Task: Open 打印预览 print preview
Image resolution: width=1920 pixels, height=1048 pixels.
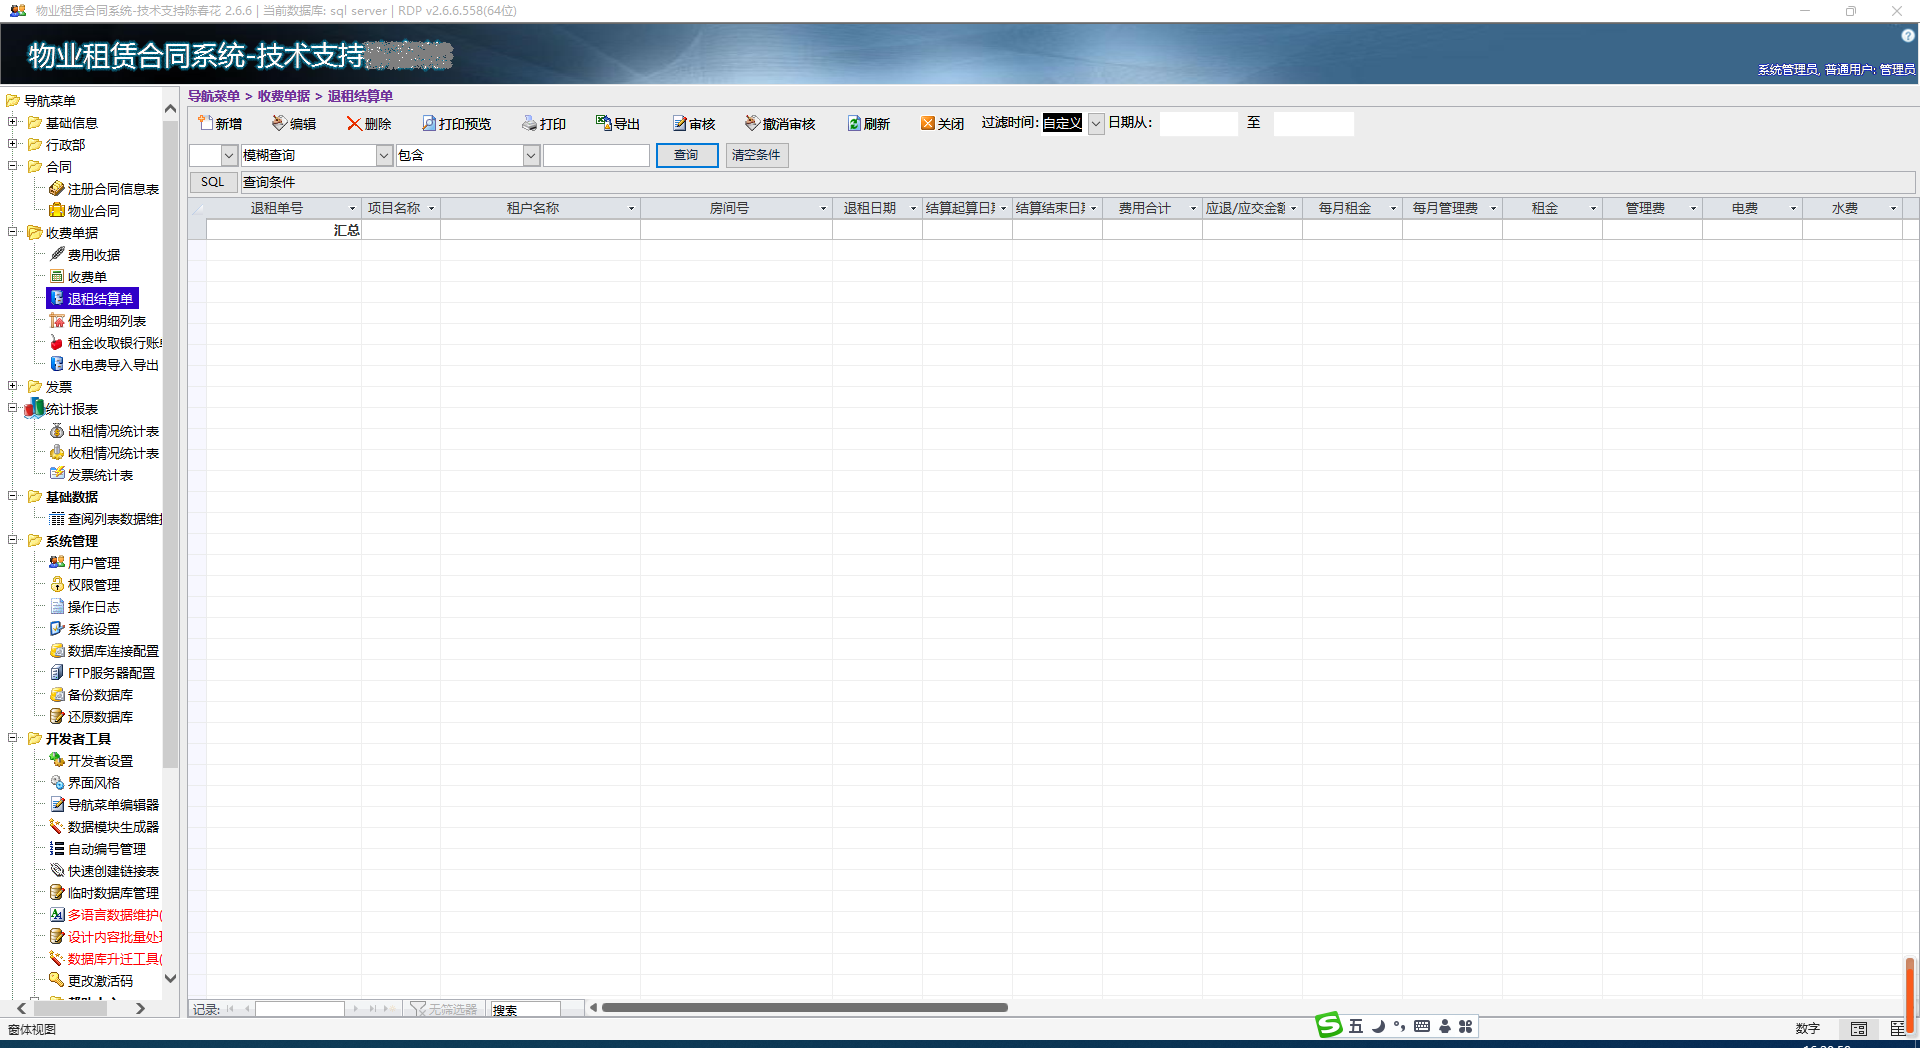Action: [456, 124]
